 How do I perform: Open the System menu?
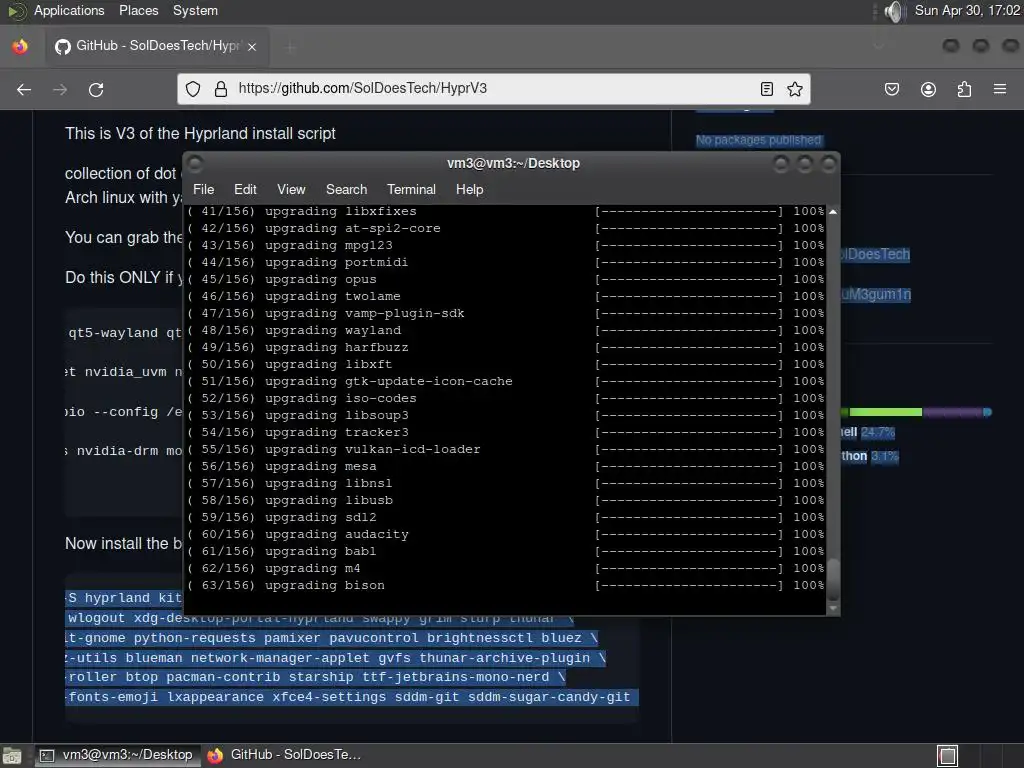click(195, 10)
